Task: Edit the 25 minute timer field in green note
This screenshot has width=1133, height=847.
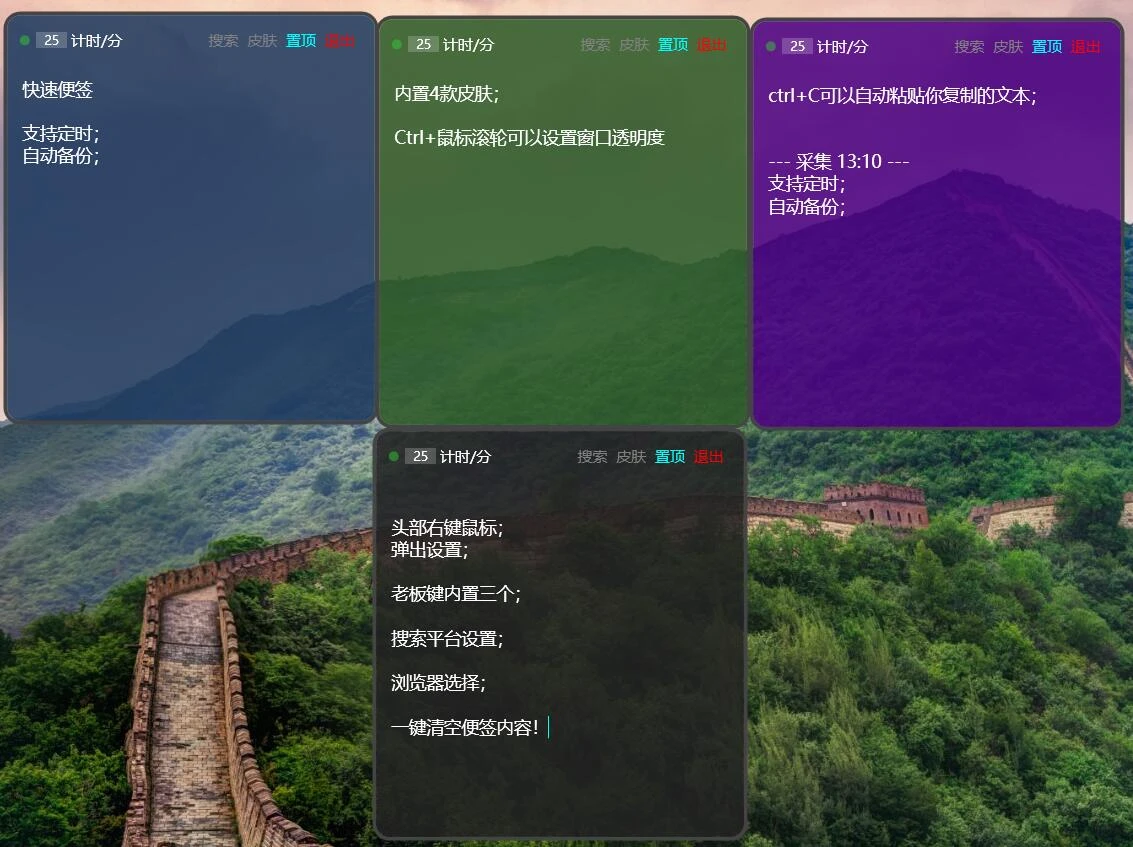Action: (x=423, y=45)
